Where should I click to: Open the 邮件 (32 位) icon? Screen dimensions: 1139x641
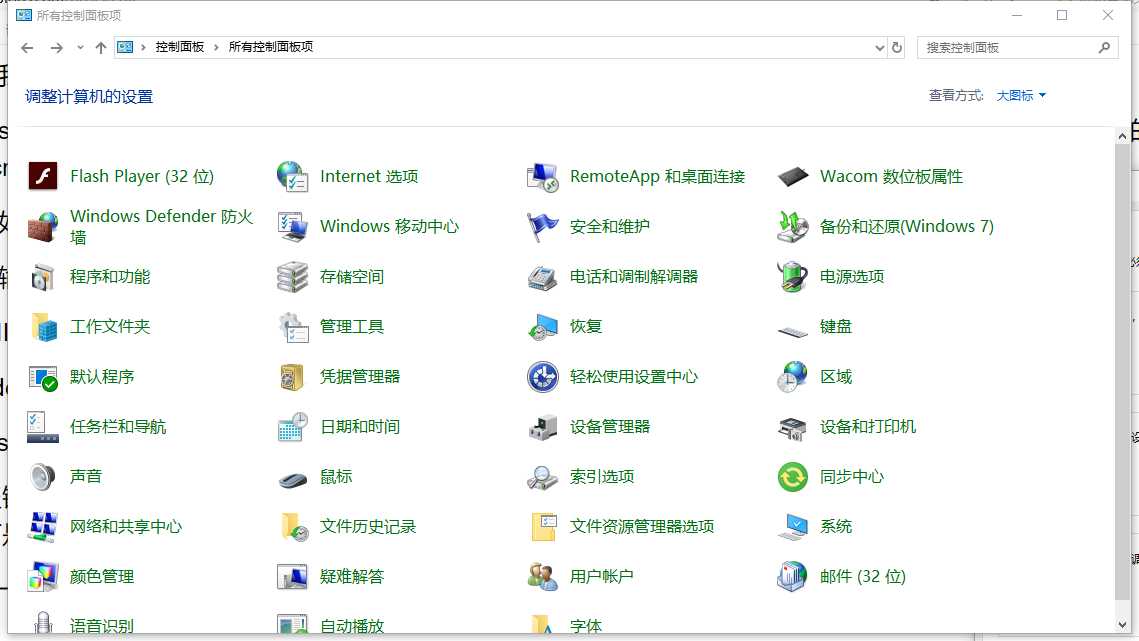coord(793,577)
